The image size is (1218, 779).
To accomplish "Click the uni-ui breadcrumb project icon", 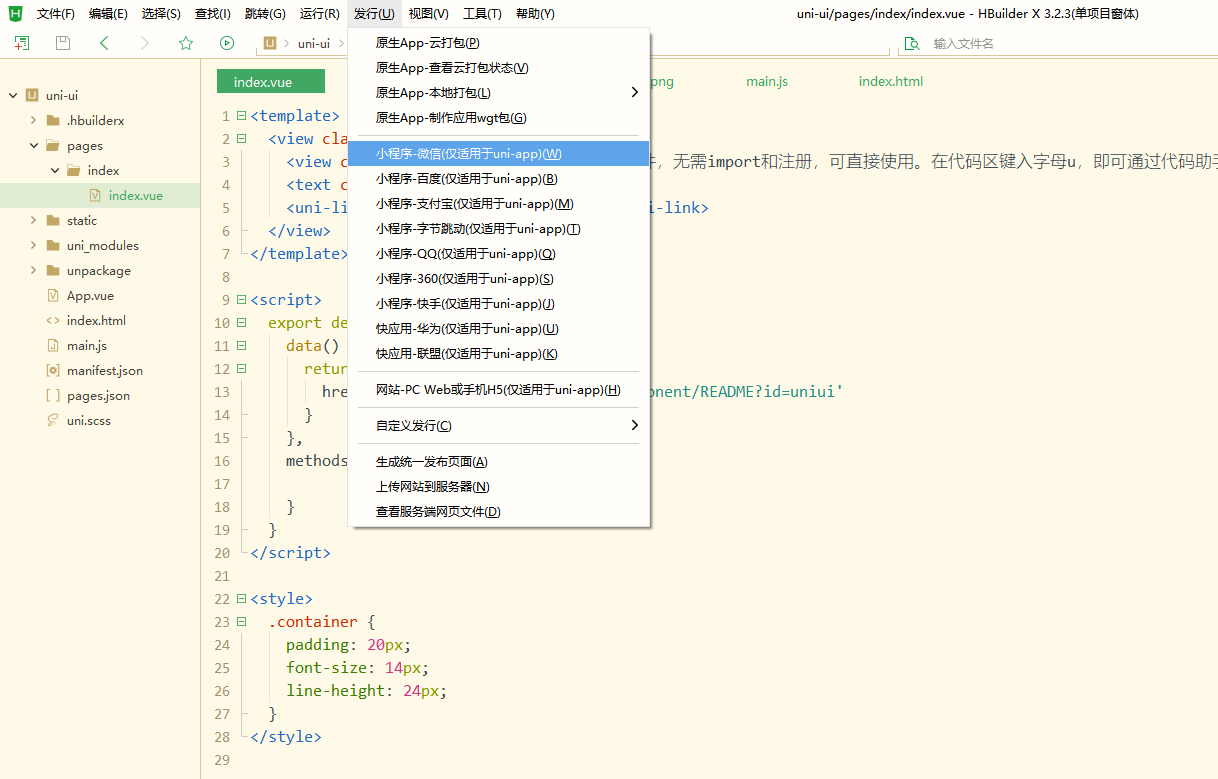I will pyautogui.click(x=270, y=43).
